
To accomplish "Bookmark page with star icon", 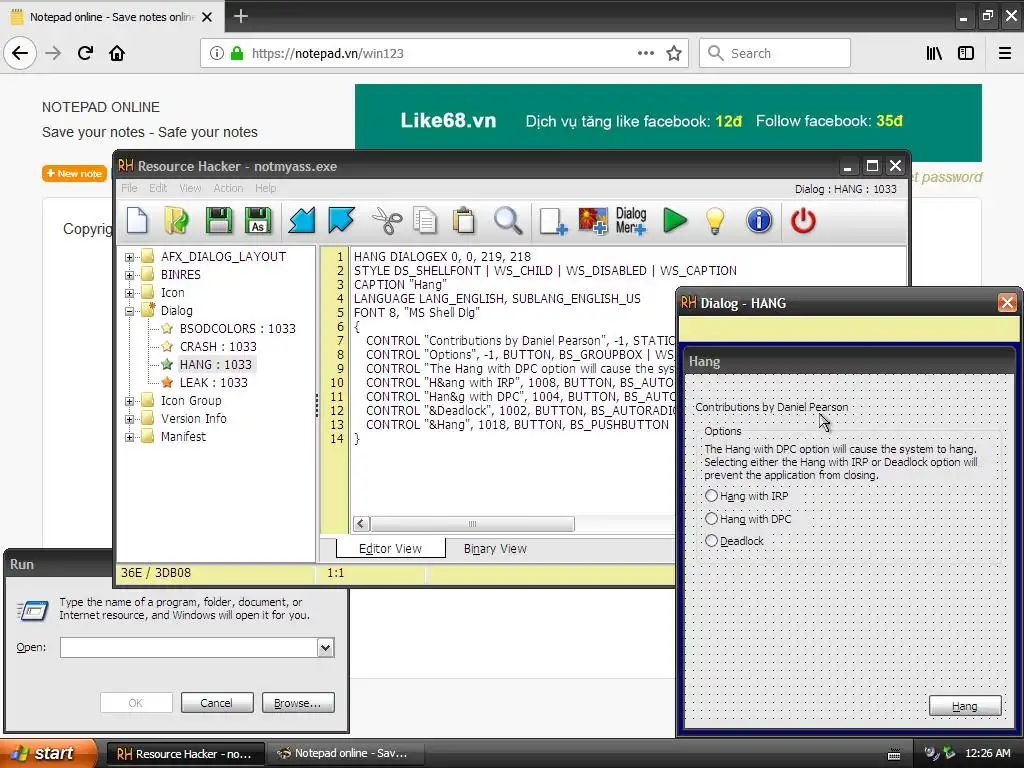I will tap(674, 53).
